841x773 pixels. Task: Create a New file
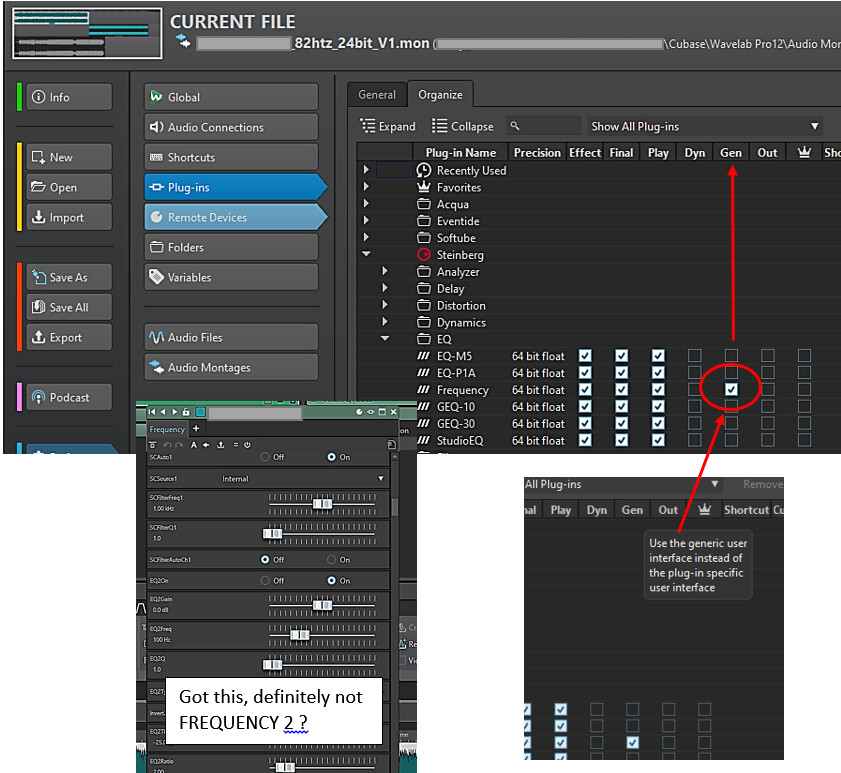[69, 157]
